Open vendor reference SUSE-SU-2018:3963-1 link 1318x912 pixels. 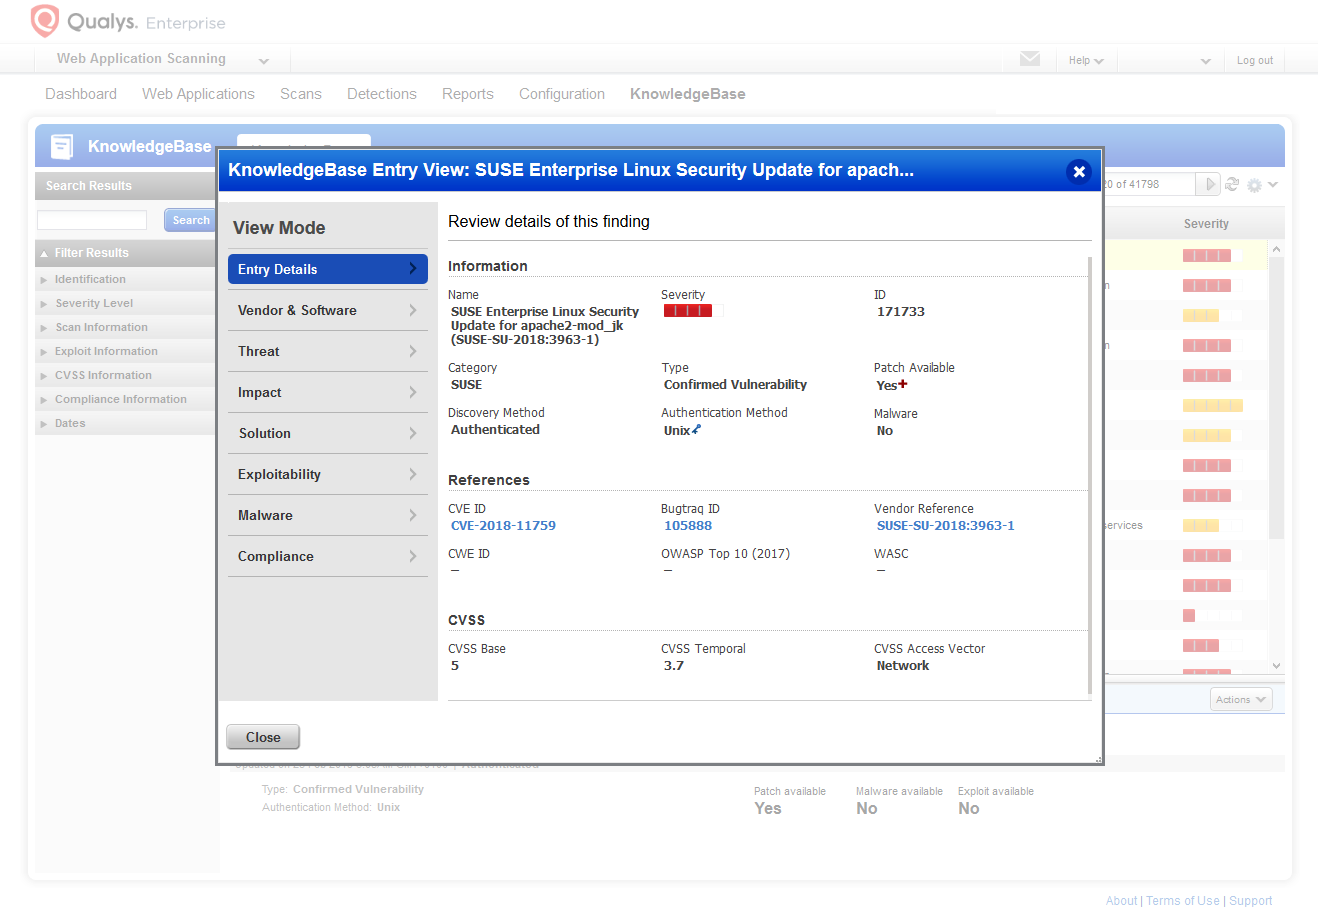click(x=945, y=525)
